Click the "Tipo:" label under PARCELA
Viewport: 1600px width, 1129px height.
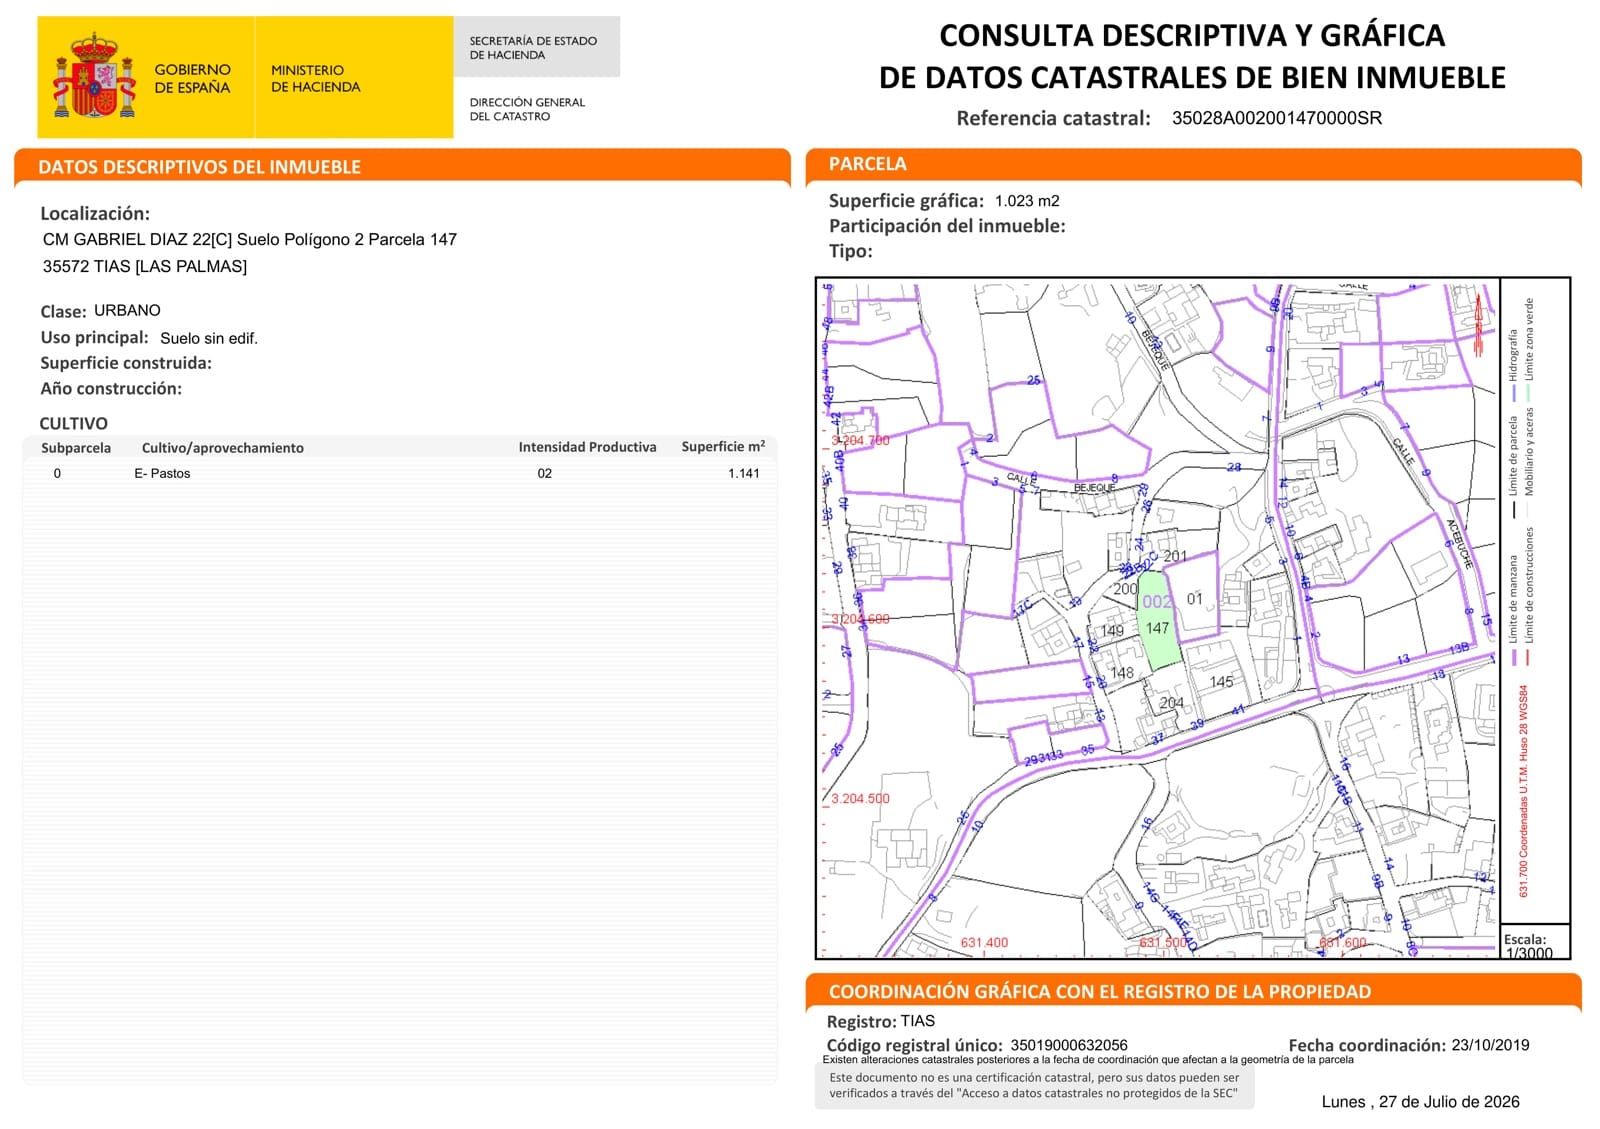(x=851, y=251)
